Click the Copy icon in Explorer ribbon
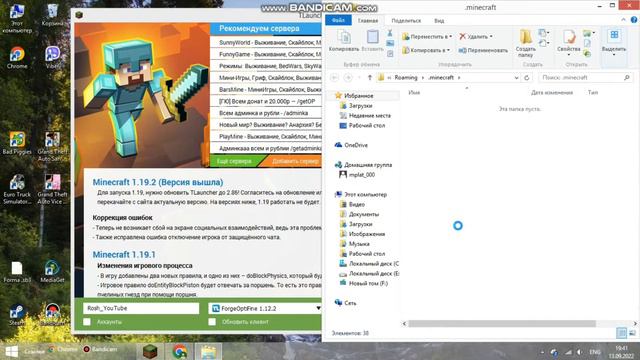Viewport: 640px width, 360px height. click(344, 38)
